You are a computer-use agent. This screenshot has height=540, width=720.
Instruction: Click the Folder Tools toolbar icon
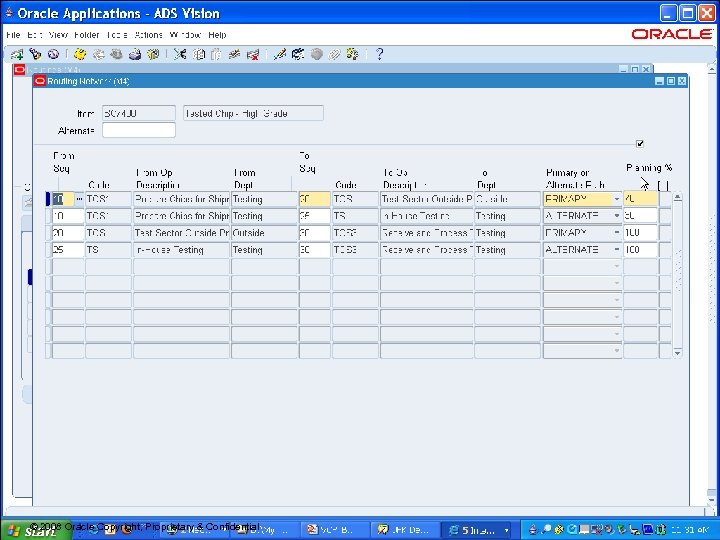(x=352, y=55)
